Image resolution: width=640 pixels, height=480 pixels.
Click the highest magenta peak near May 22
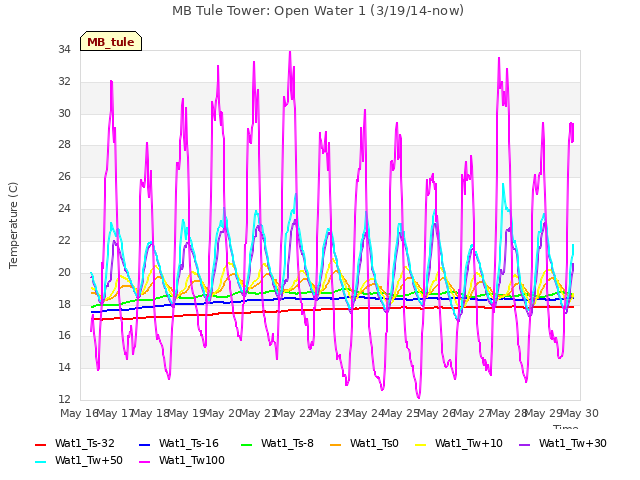pyautogui.click(x=290, y=52)
